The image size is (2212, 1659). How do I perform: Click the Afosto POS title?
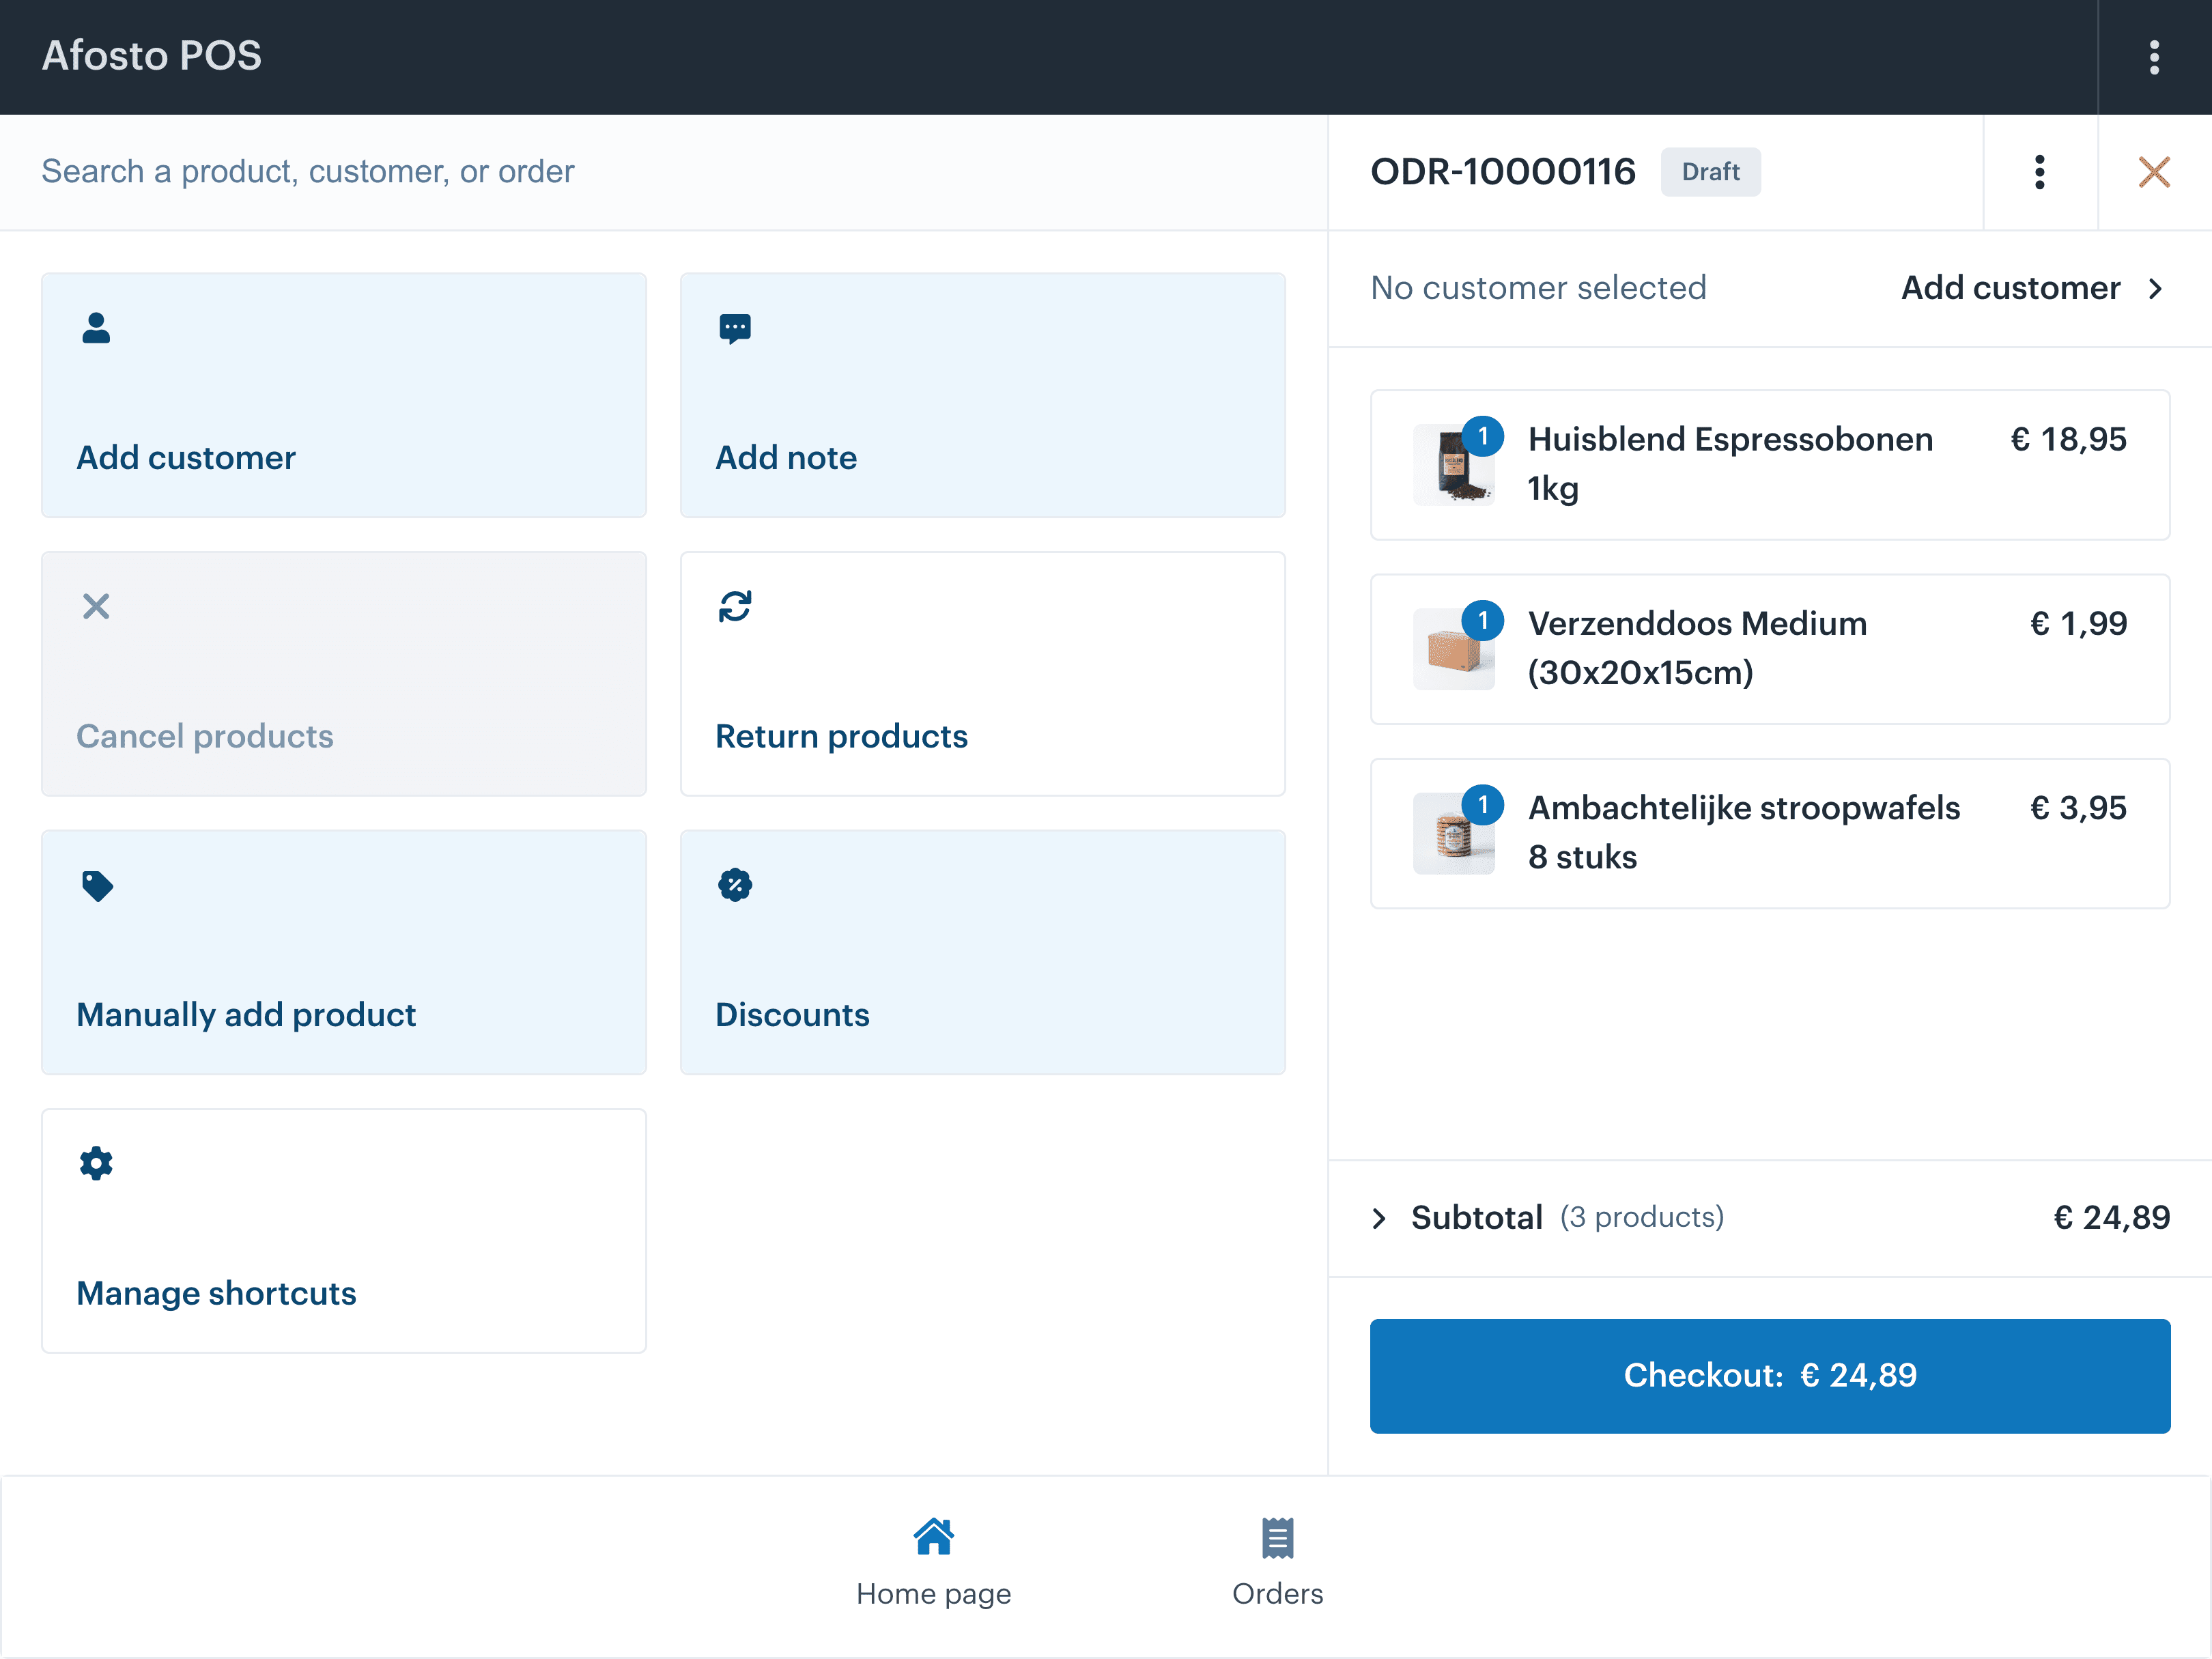point(152,56)
